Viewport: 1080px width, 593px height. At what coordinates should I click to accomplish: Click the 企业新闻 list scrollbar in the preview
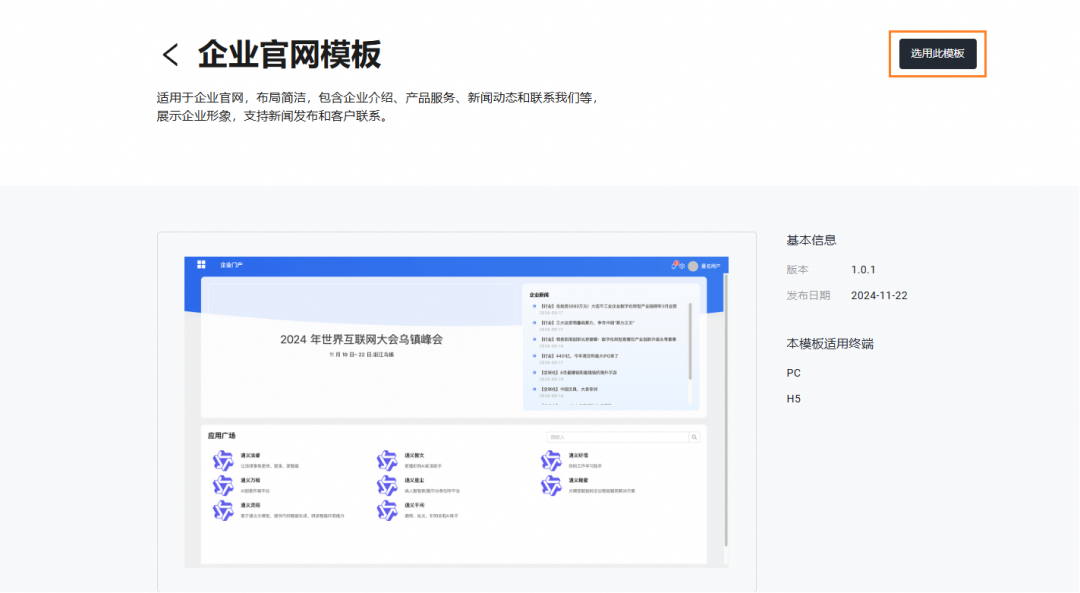point(690,342)
